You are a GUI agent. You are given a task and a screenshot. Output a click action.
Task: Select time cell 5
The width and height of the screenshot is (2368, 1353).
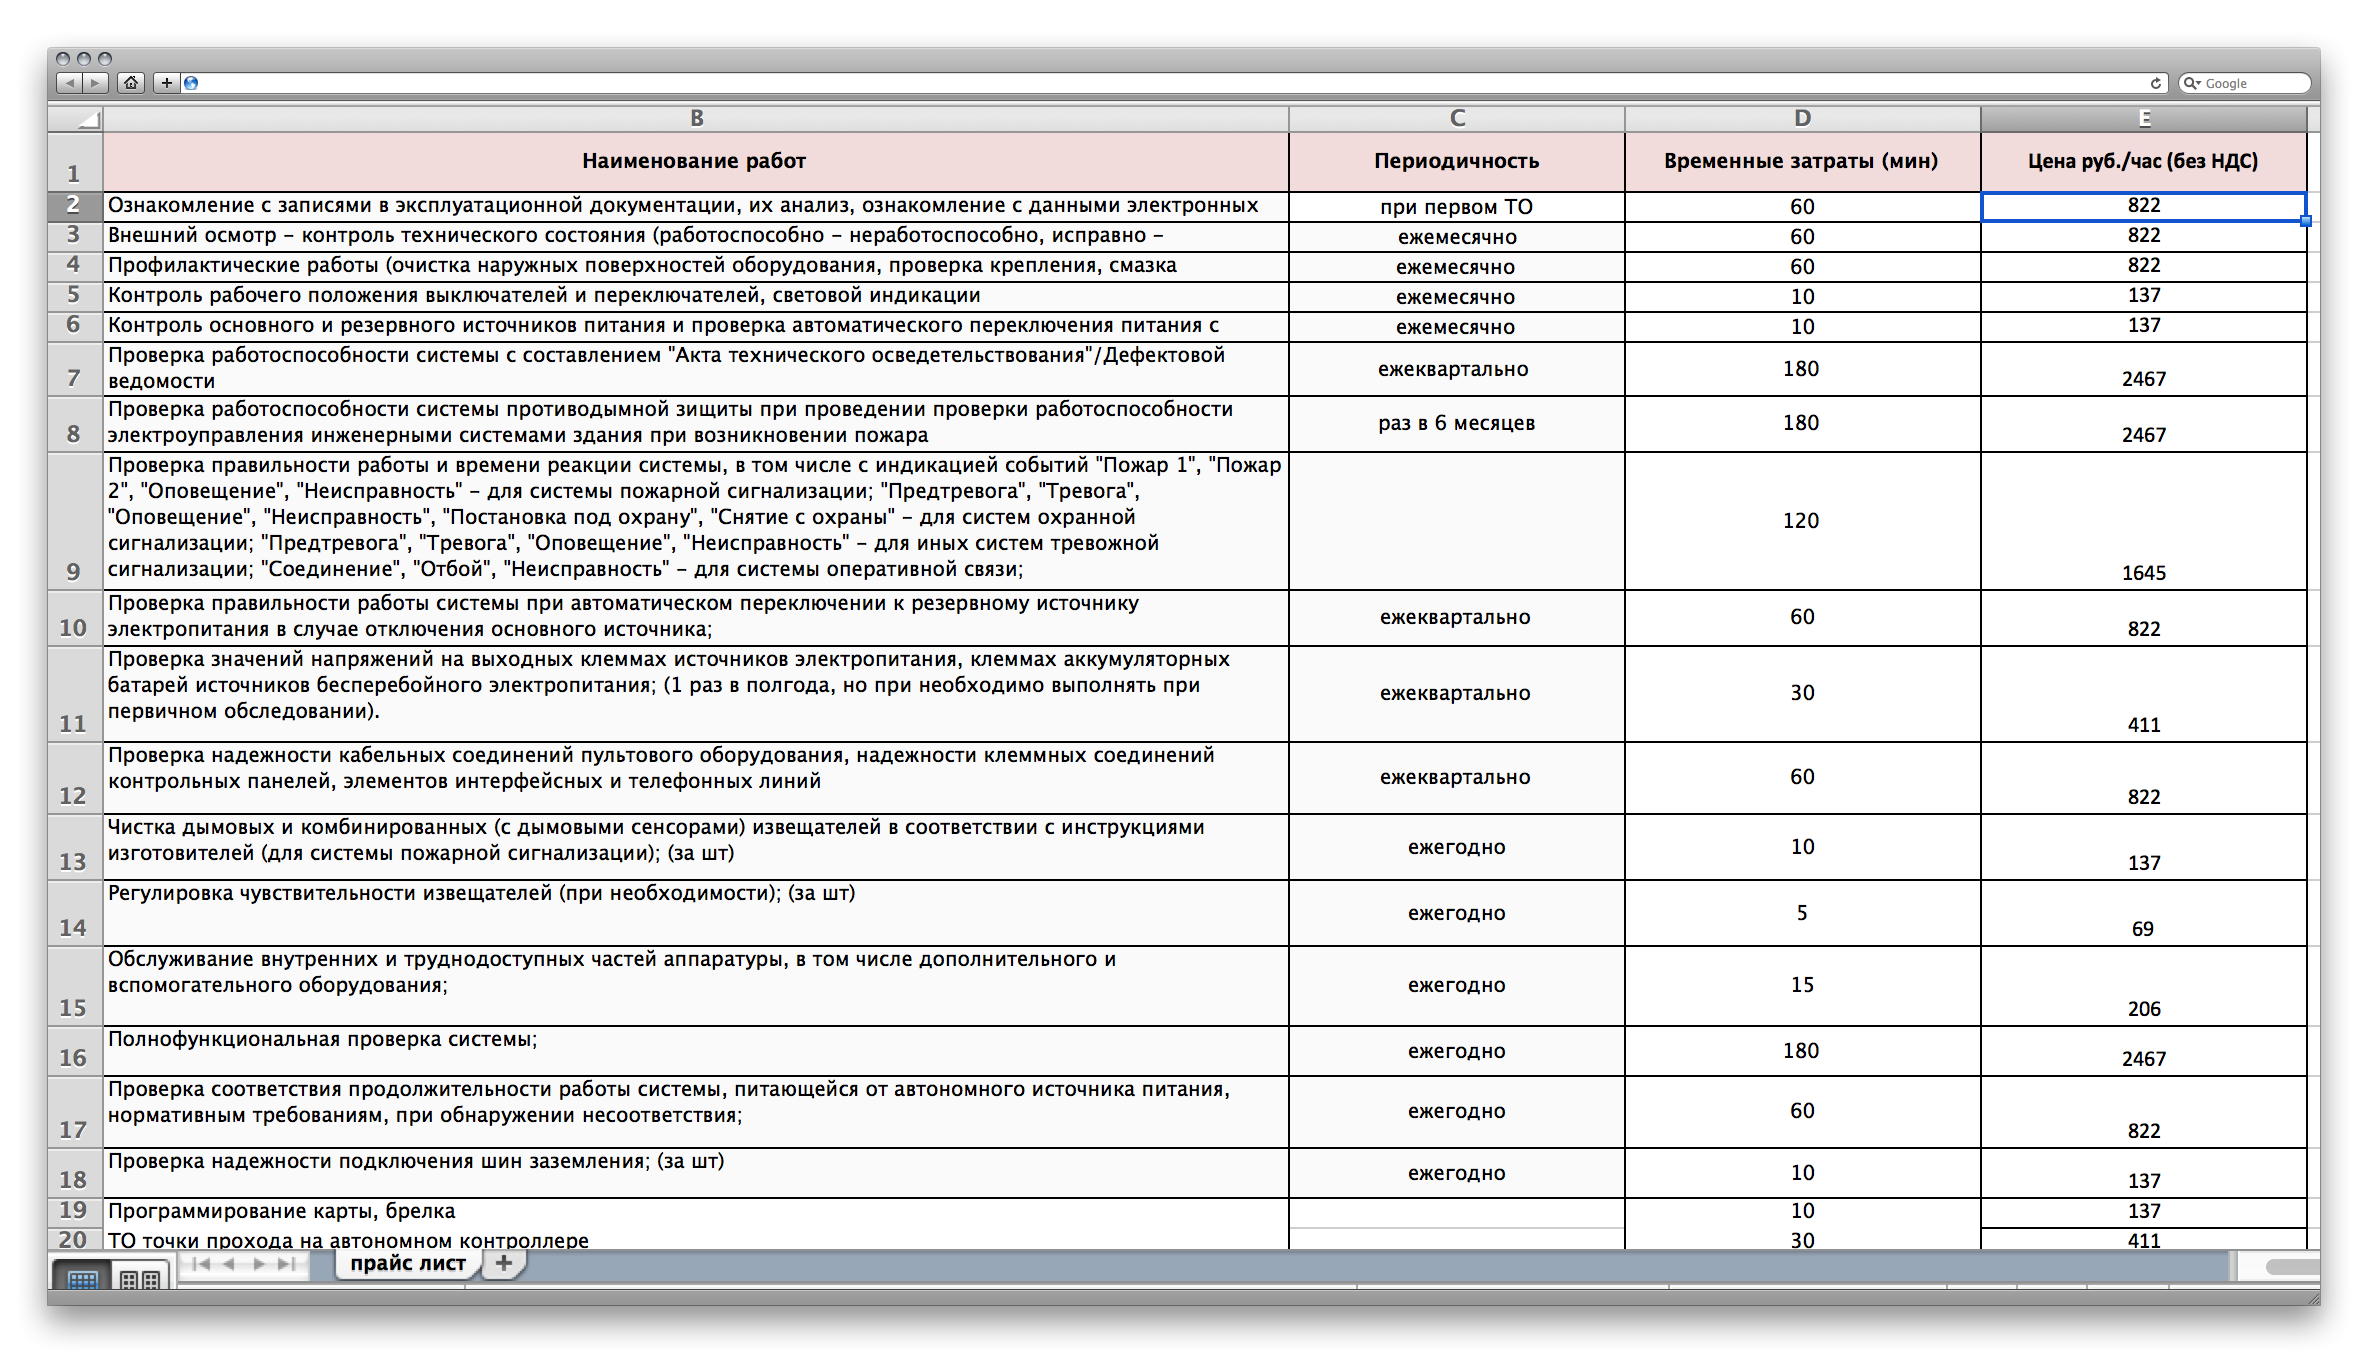pos(1802,913)
